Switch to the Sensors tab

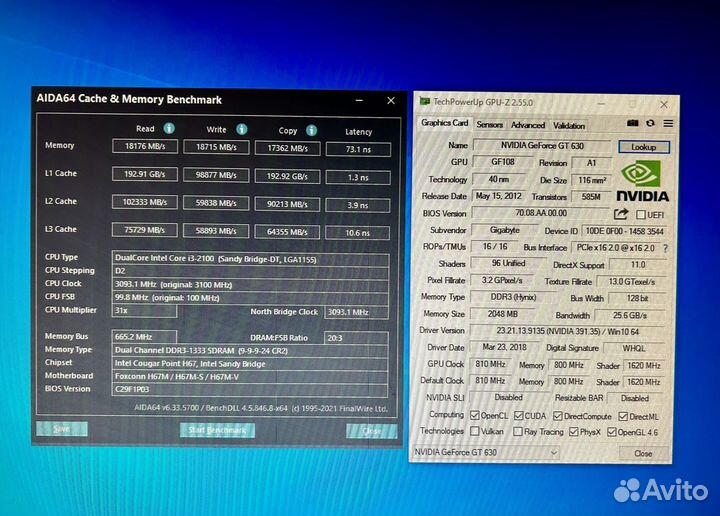point(489,124)
